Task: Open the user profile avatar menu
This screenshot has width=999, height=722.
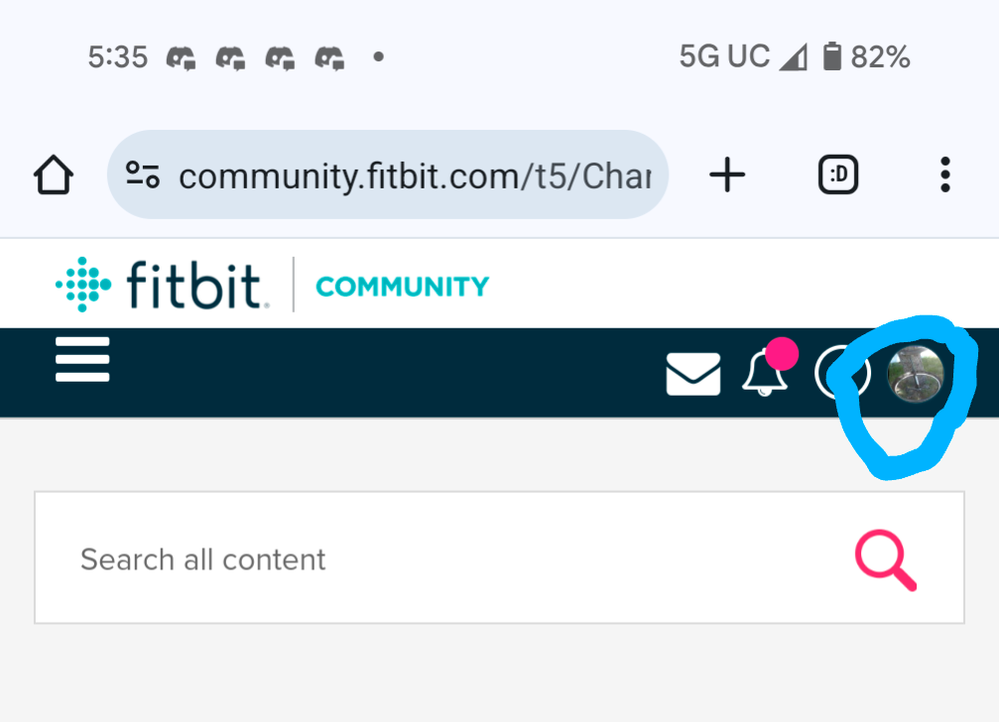Action: pyautogui.click(x=916, y=373)
